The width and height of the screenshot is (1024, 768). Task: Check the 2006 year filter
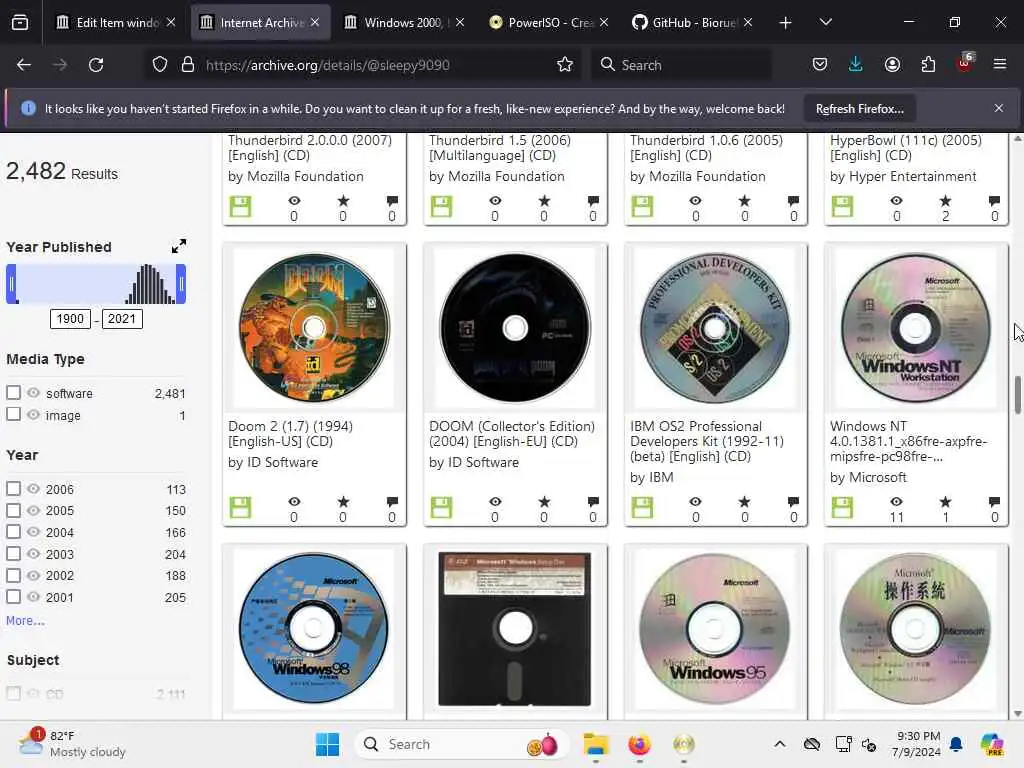13,488
